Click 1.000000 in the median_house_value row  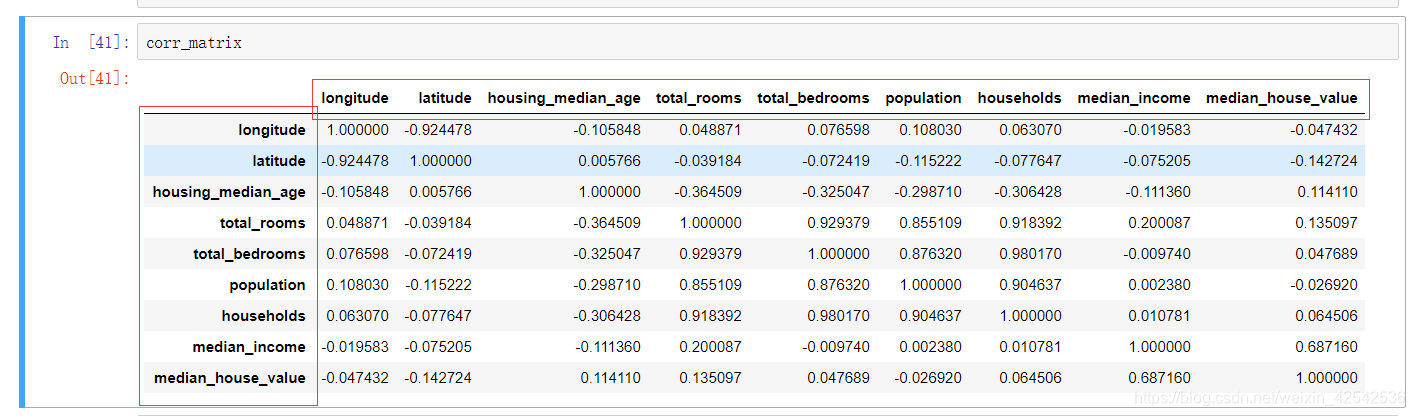(1327, 378)
